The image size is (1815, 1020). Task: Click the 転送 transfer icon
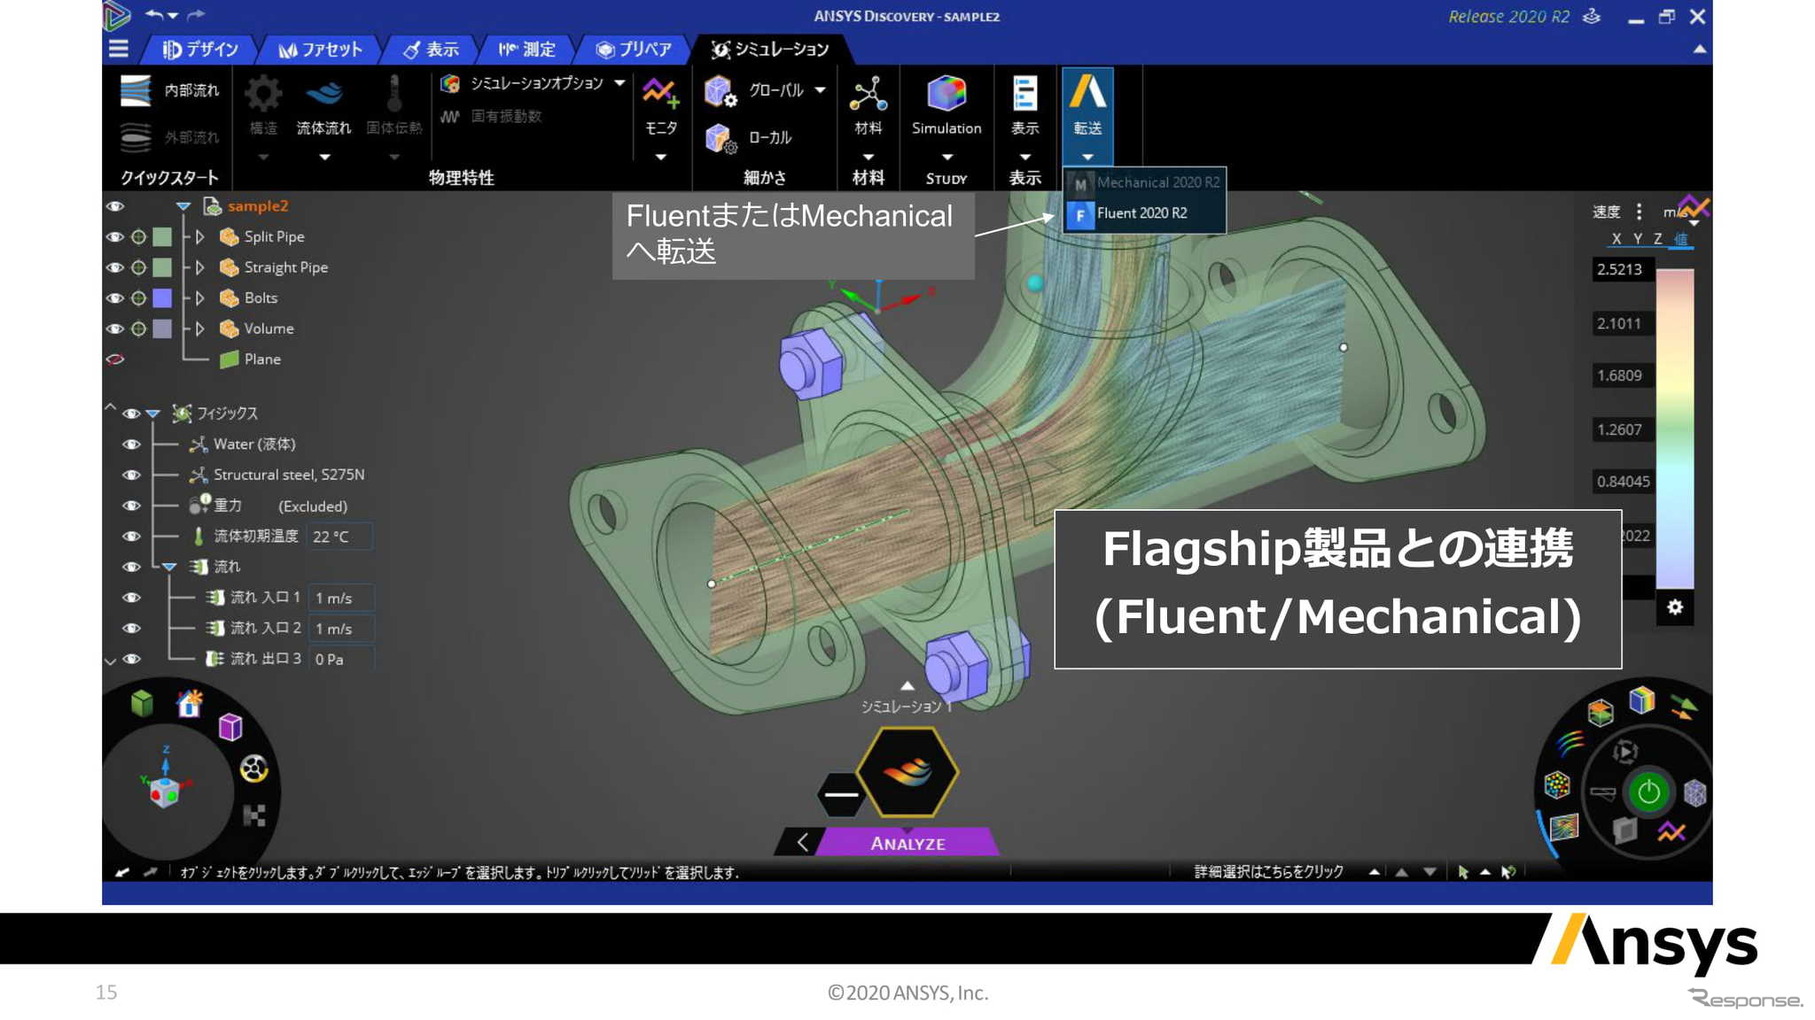[x=1087, y=94]
